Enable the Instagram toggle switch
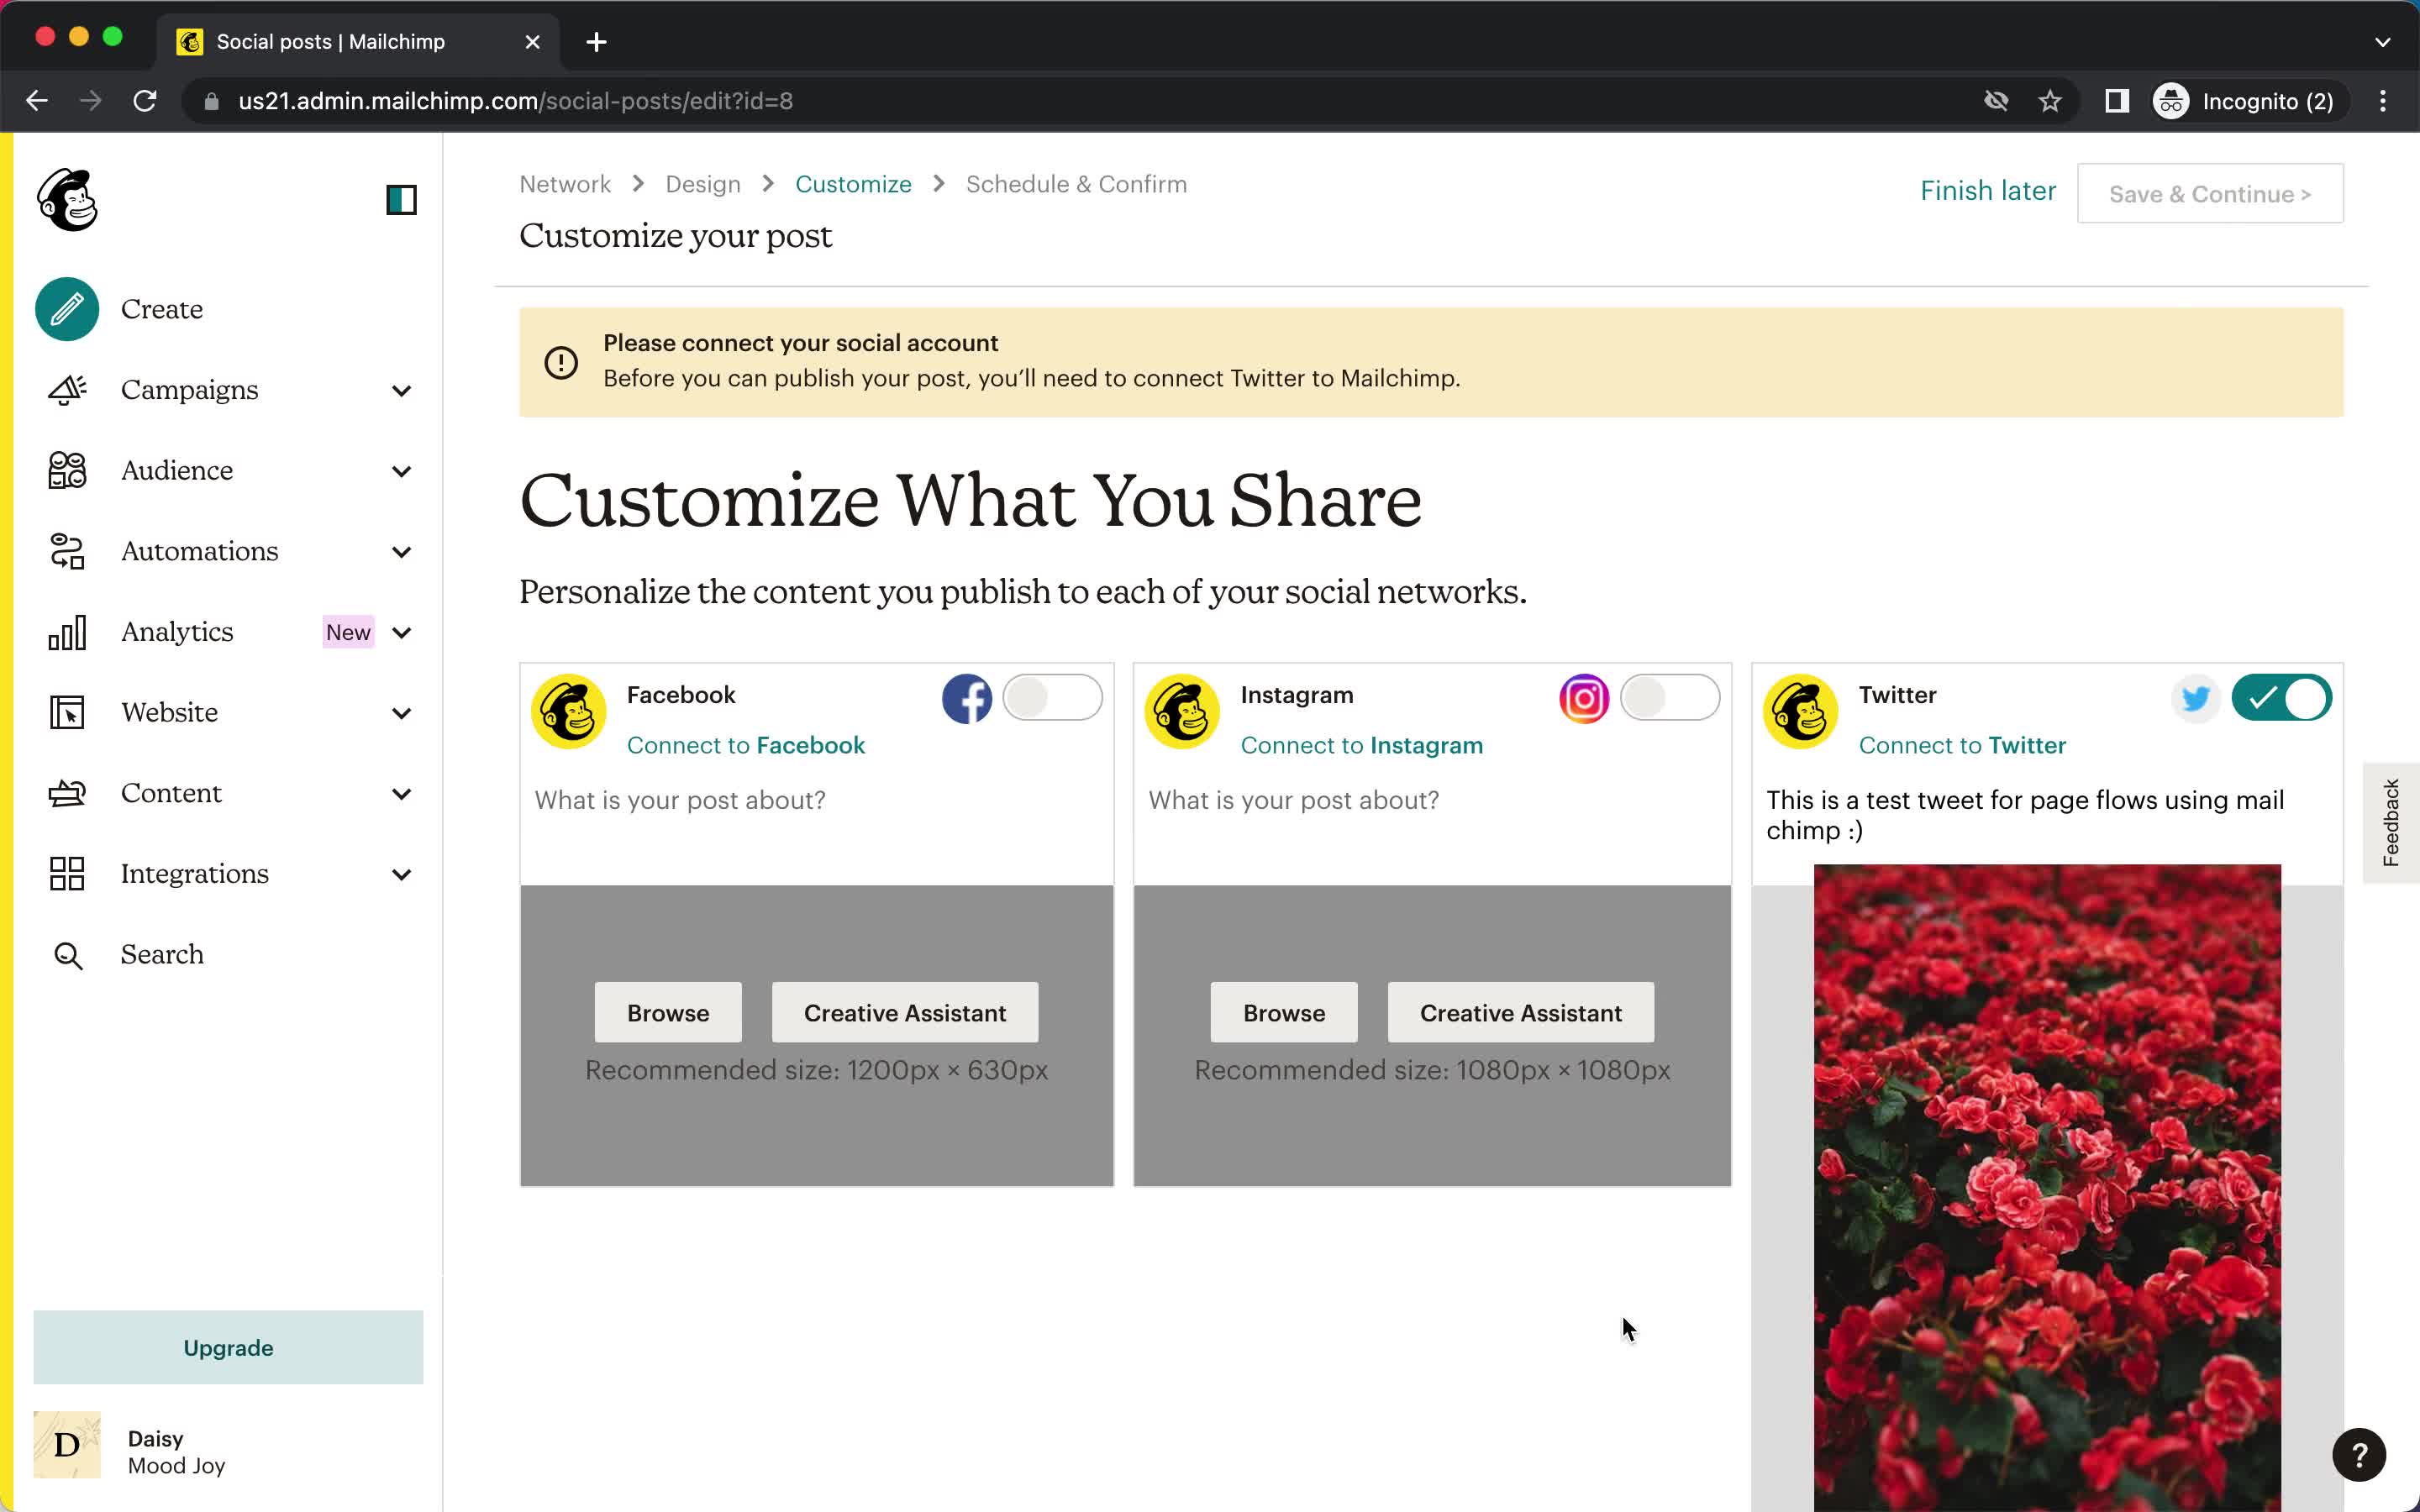 tap(1669, 696)
